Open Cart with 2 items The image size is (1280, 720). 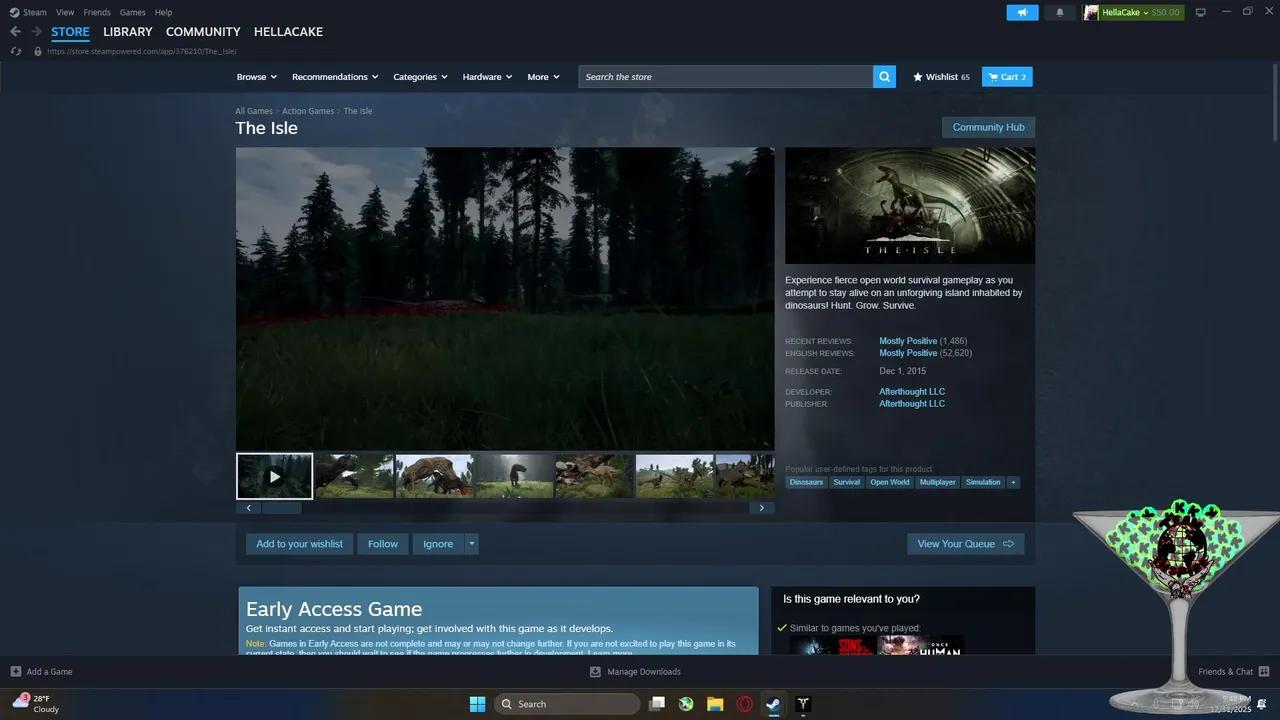point(1007,77)
